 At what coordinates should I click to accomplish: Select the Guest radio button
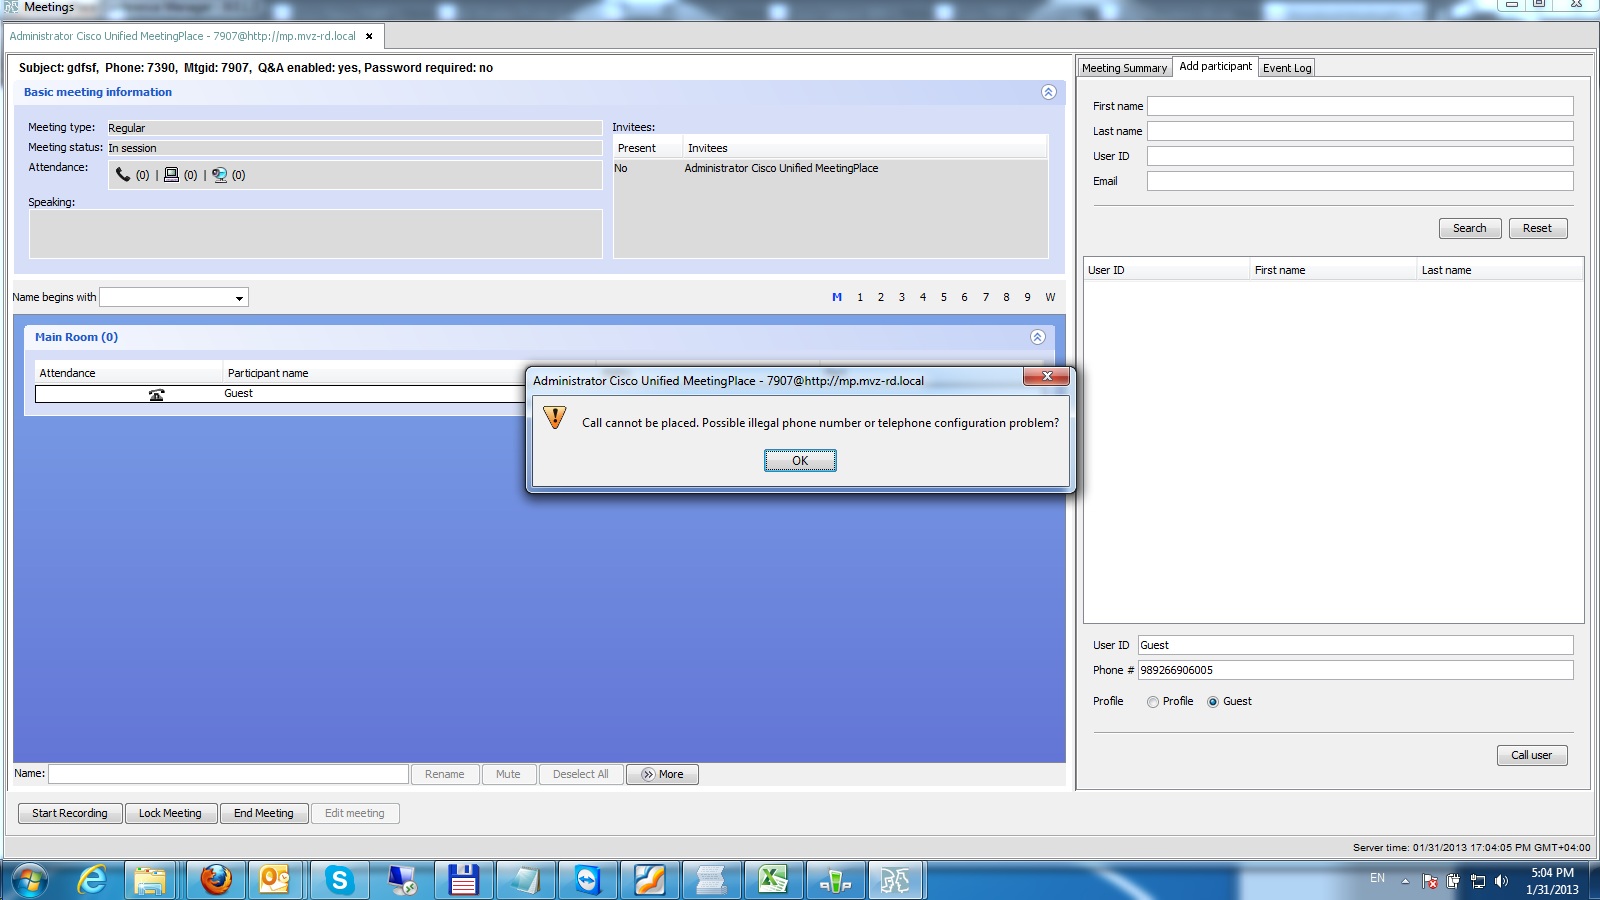click(x=1213, y=702)
